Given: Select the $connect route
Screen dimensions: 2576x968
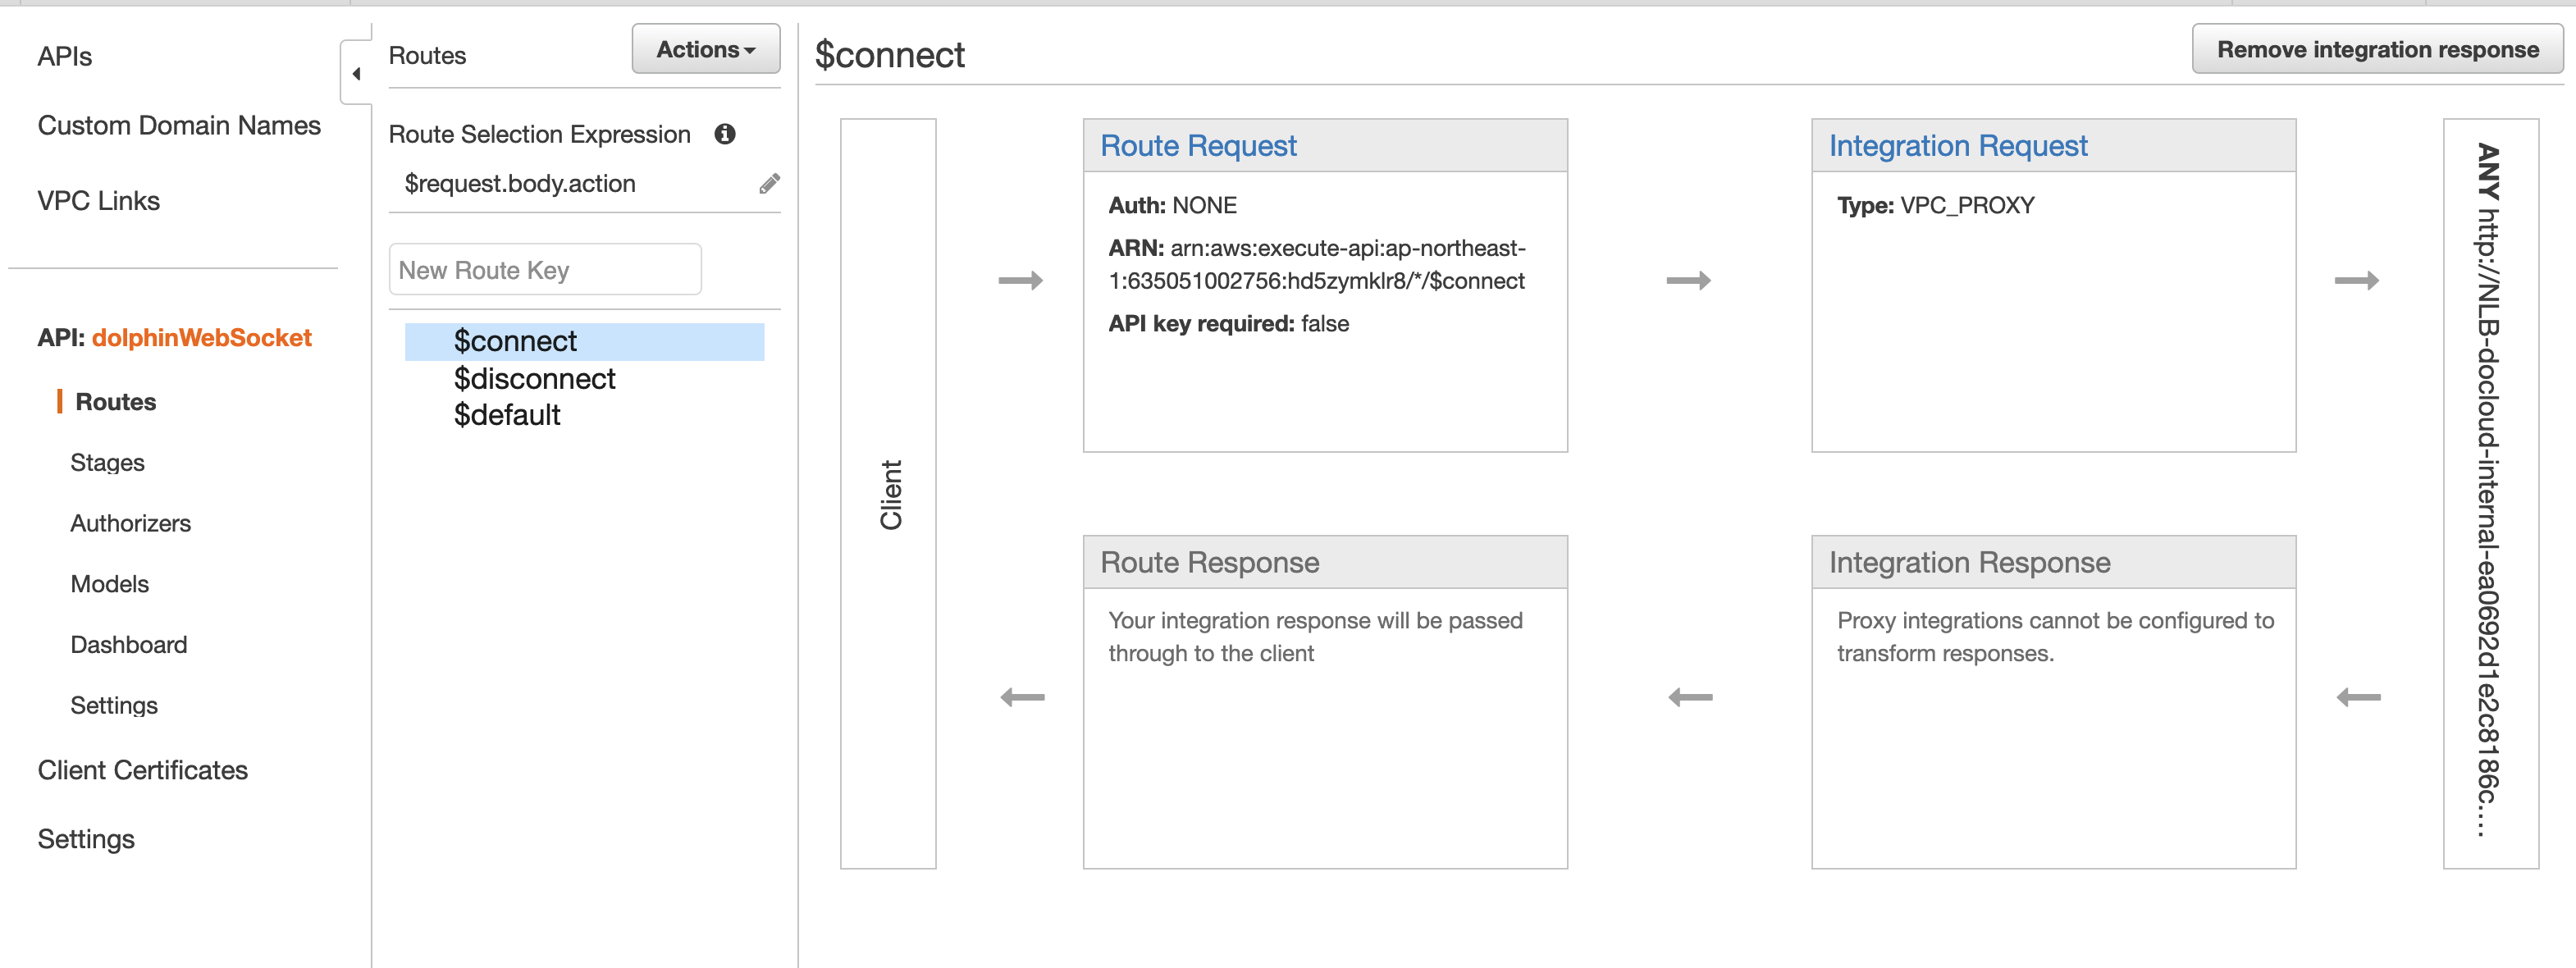Looking at the screenshot, I should tap(584, 341).
